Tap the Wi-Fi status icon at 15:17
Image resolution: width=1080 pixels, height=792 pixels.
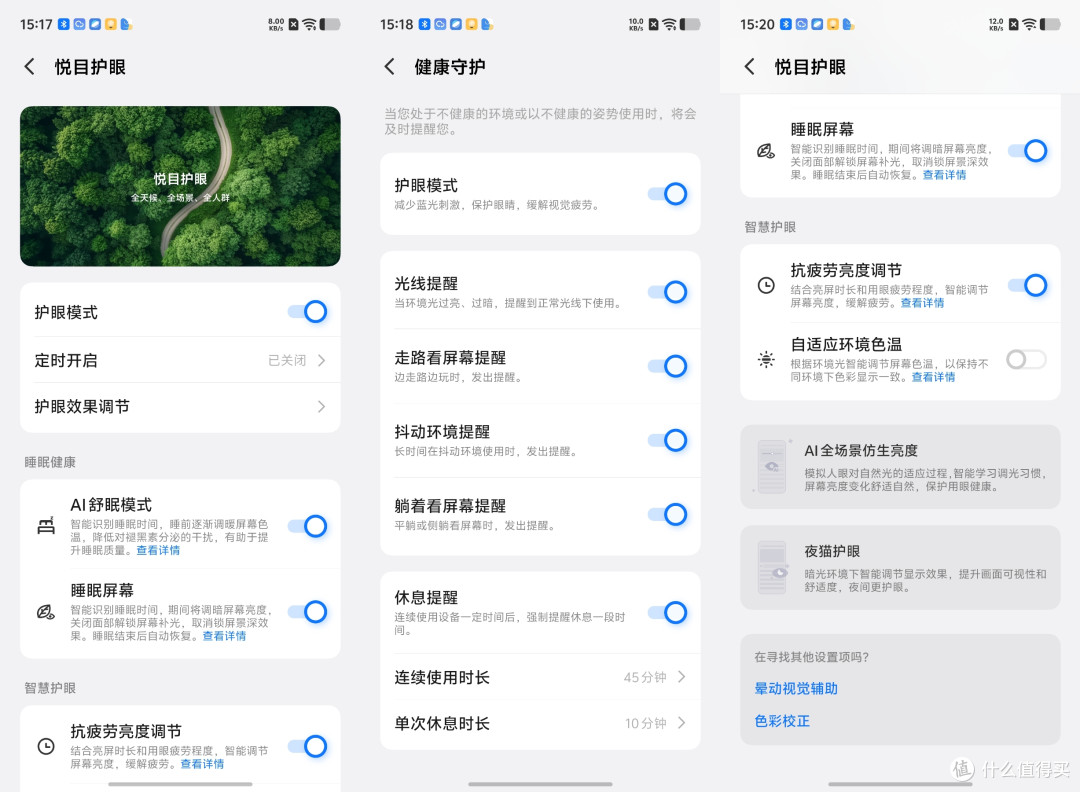pos(309,24)
